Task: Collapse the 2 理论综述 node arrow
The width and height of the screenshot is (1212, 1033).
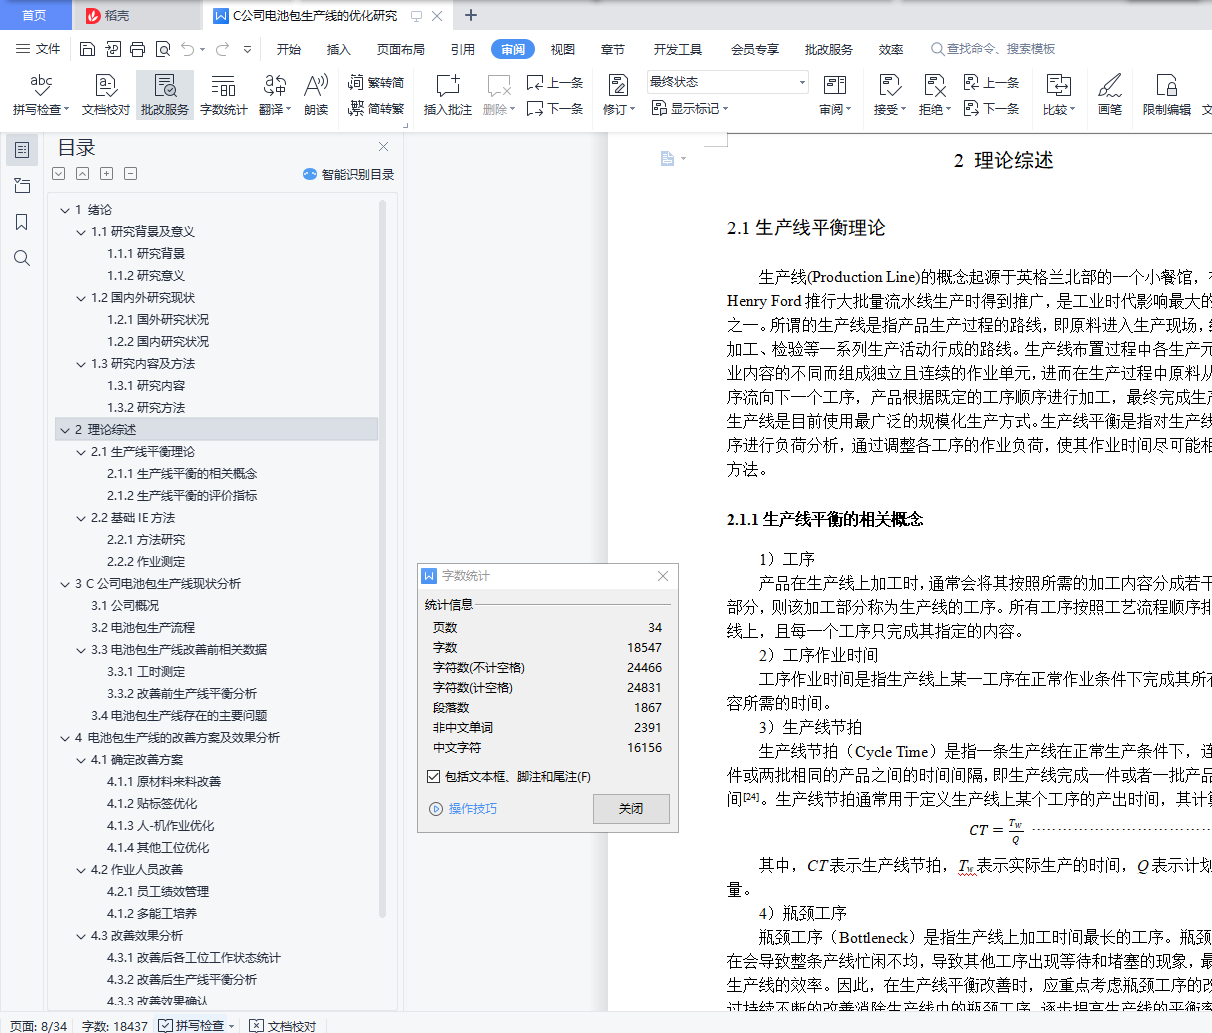Action: [x=65, y=430]
